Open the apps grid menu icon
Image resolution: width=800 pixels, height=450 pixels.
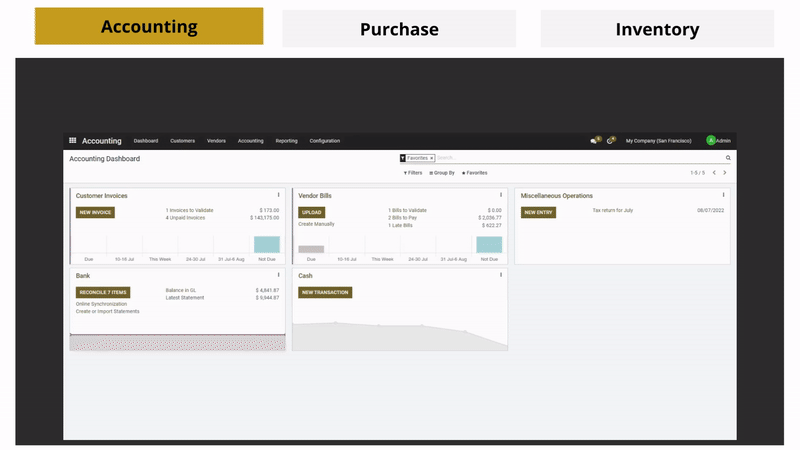click(x=72, y=141)
